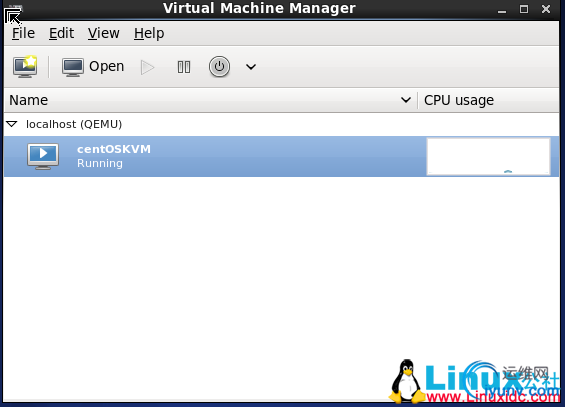Create a new virtual machine icon
565x407 pixels.
[x=25, y=66]
